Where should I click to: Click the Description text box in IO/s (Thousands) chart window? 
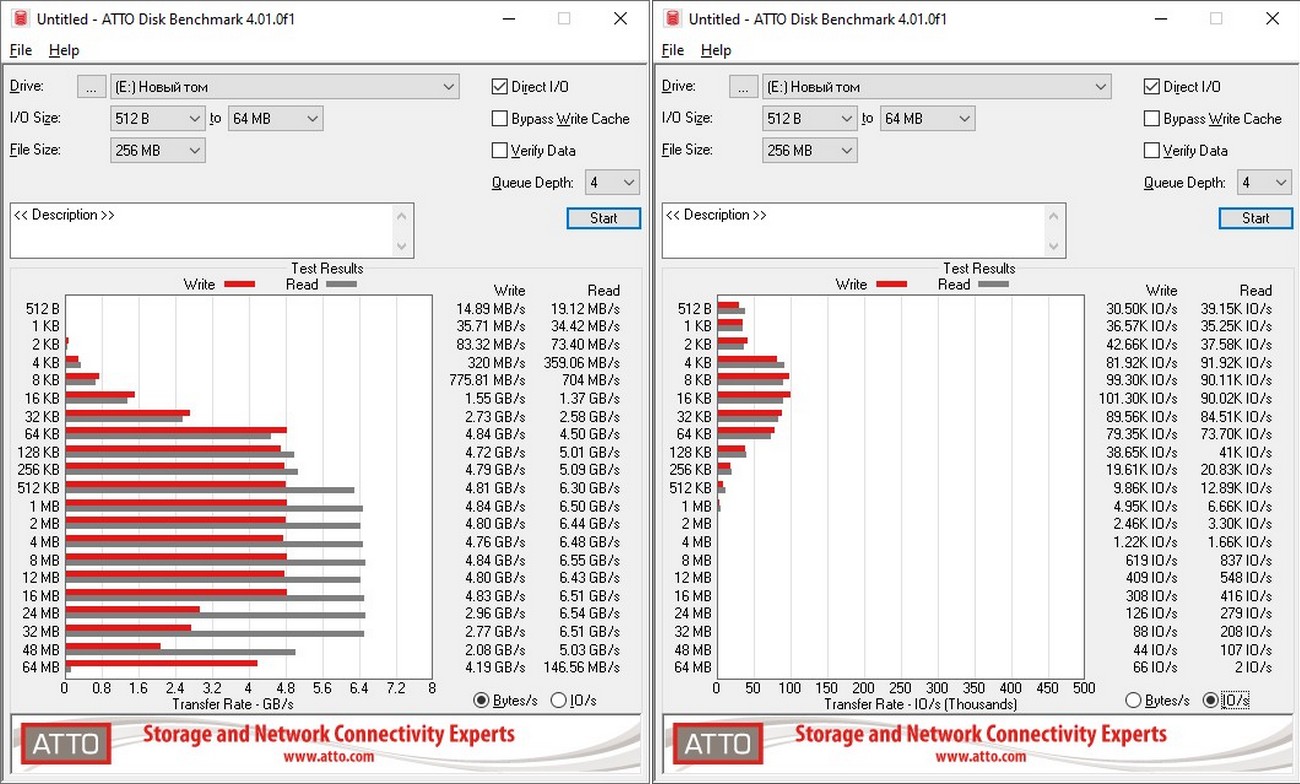point(854,230)
